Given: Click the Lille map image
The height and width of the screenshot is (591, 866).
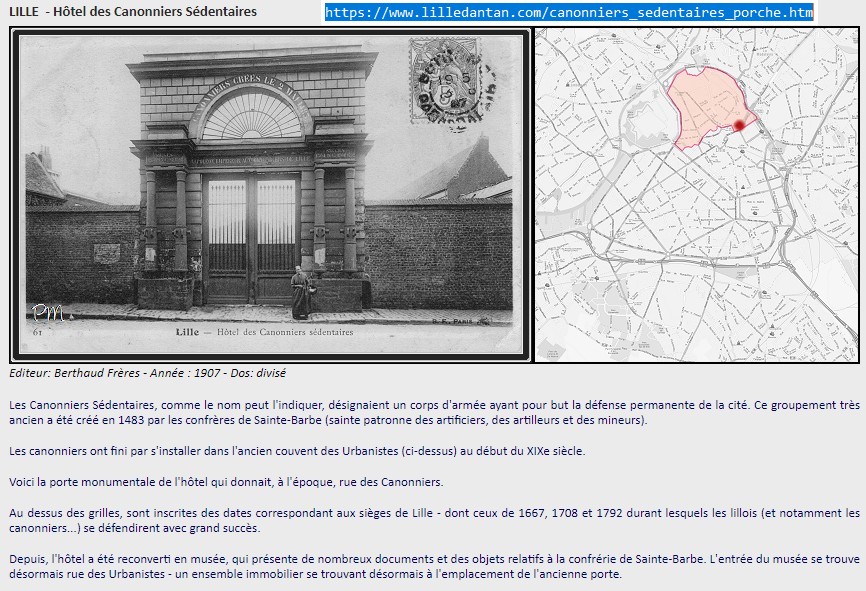Looking at the screenshot, I should (x=696, y=195).
